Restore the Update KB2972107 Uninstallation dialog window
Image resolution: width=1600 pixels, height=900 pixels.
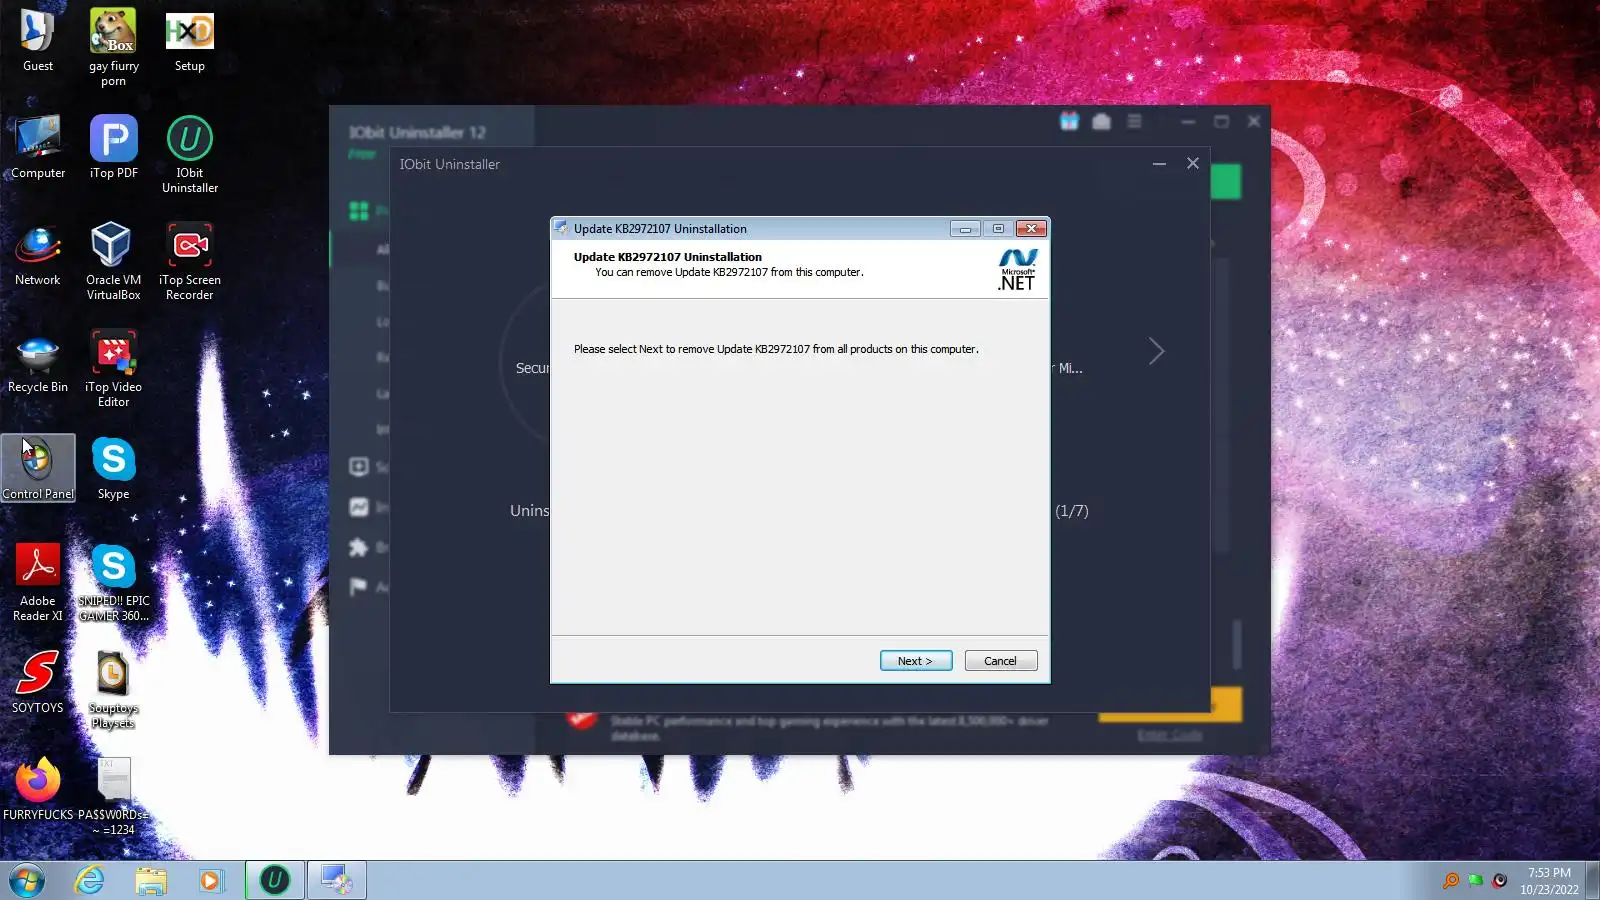coord(998,229)
